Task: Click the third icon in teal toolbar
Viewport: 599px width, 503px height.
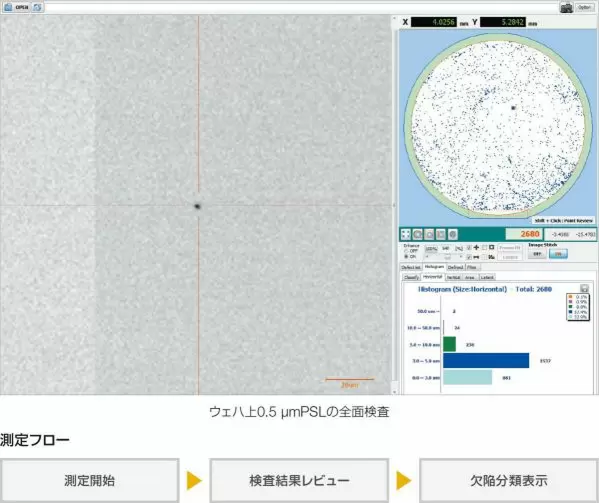Action: (429, 234)
